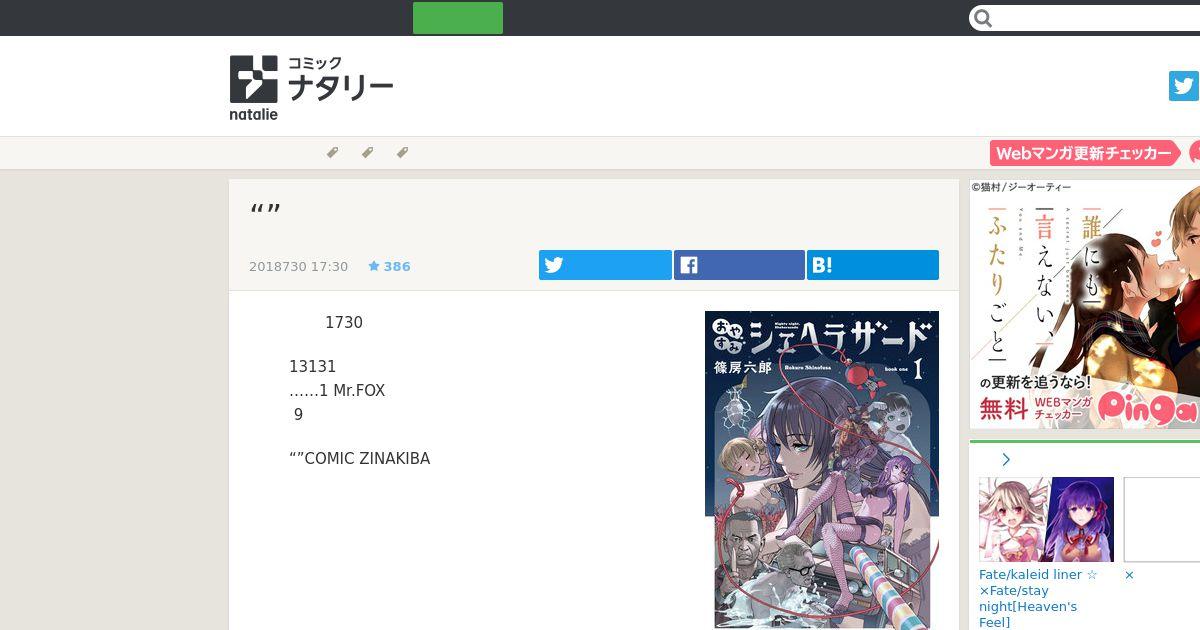
Task: Click the chevron arrow above Fate thumbnails
Action: click(x=1006, y=460)
